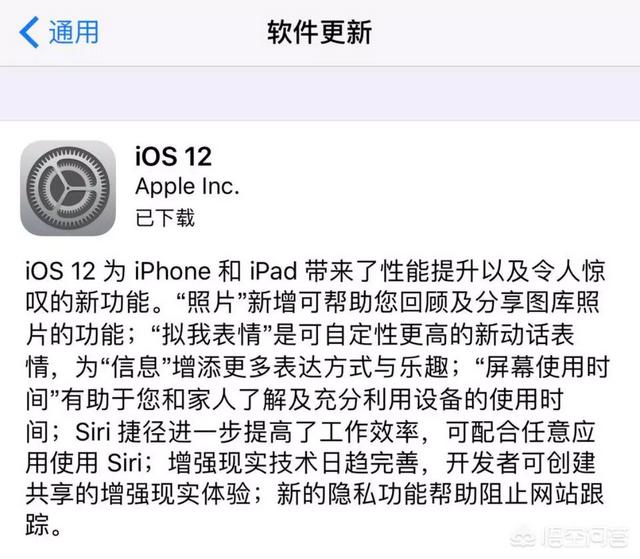Tap the “信息” word in the description
The image size is (640, 559).
[x=136, y=367]
